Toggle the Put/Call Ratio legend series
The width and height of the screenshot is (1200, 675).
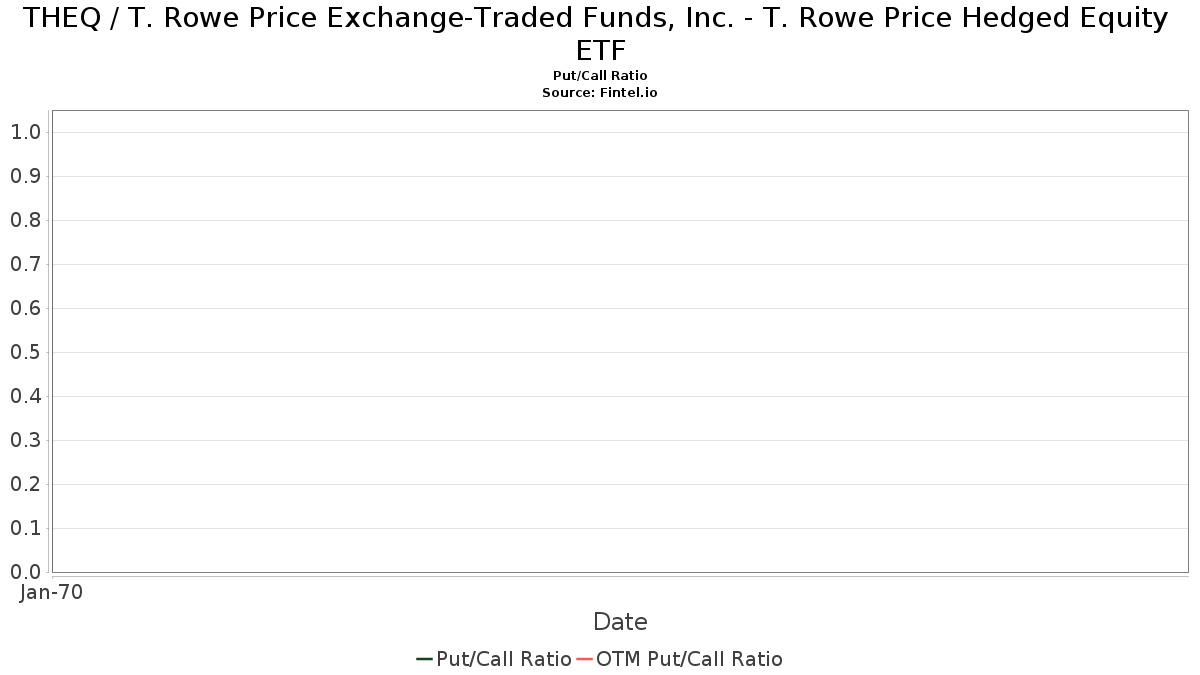[x=503, y=659]
